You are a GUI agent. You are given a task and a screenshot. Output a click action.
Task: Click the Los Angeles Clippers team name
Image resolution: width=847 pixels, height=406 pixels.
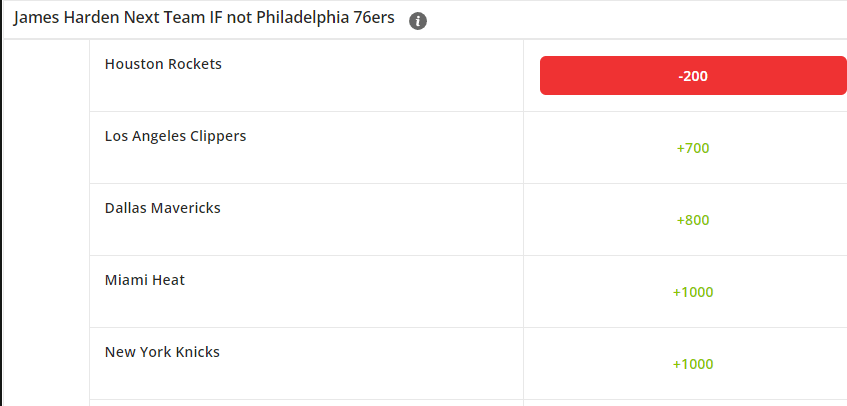pyautogui.click(x=176, y=136)
